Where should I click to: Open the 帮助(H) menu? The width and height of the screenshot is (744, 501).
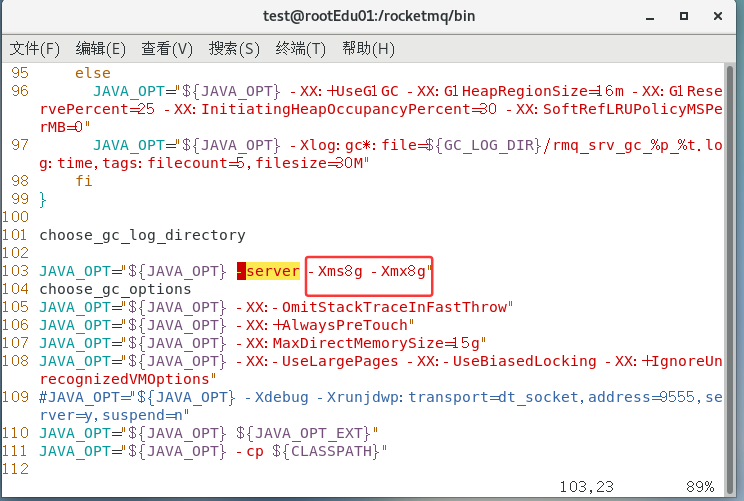click(368, 48)
